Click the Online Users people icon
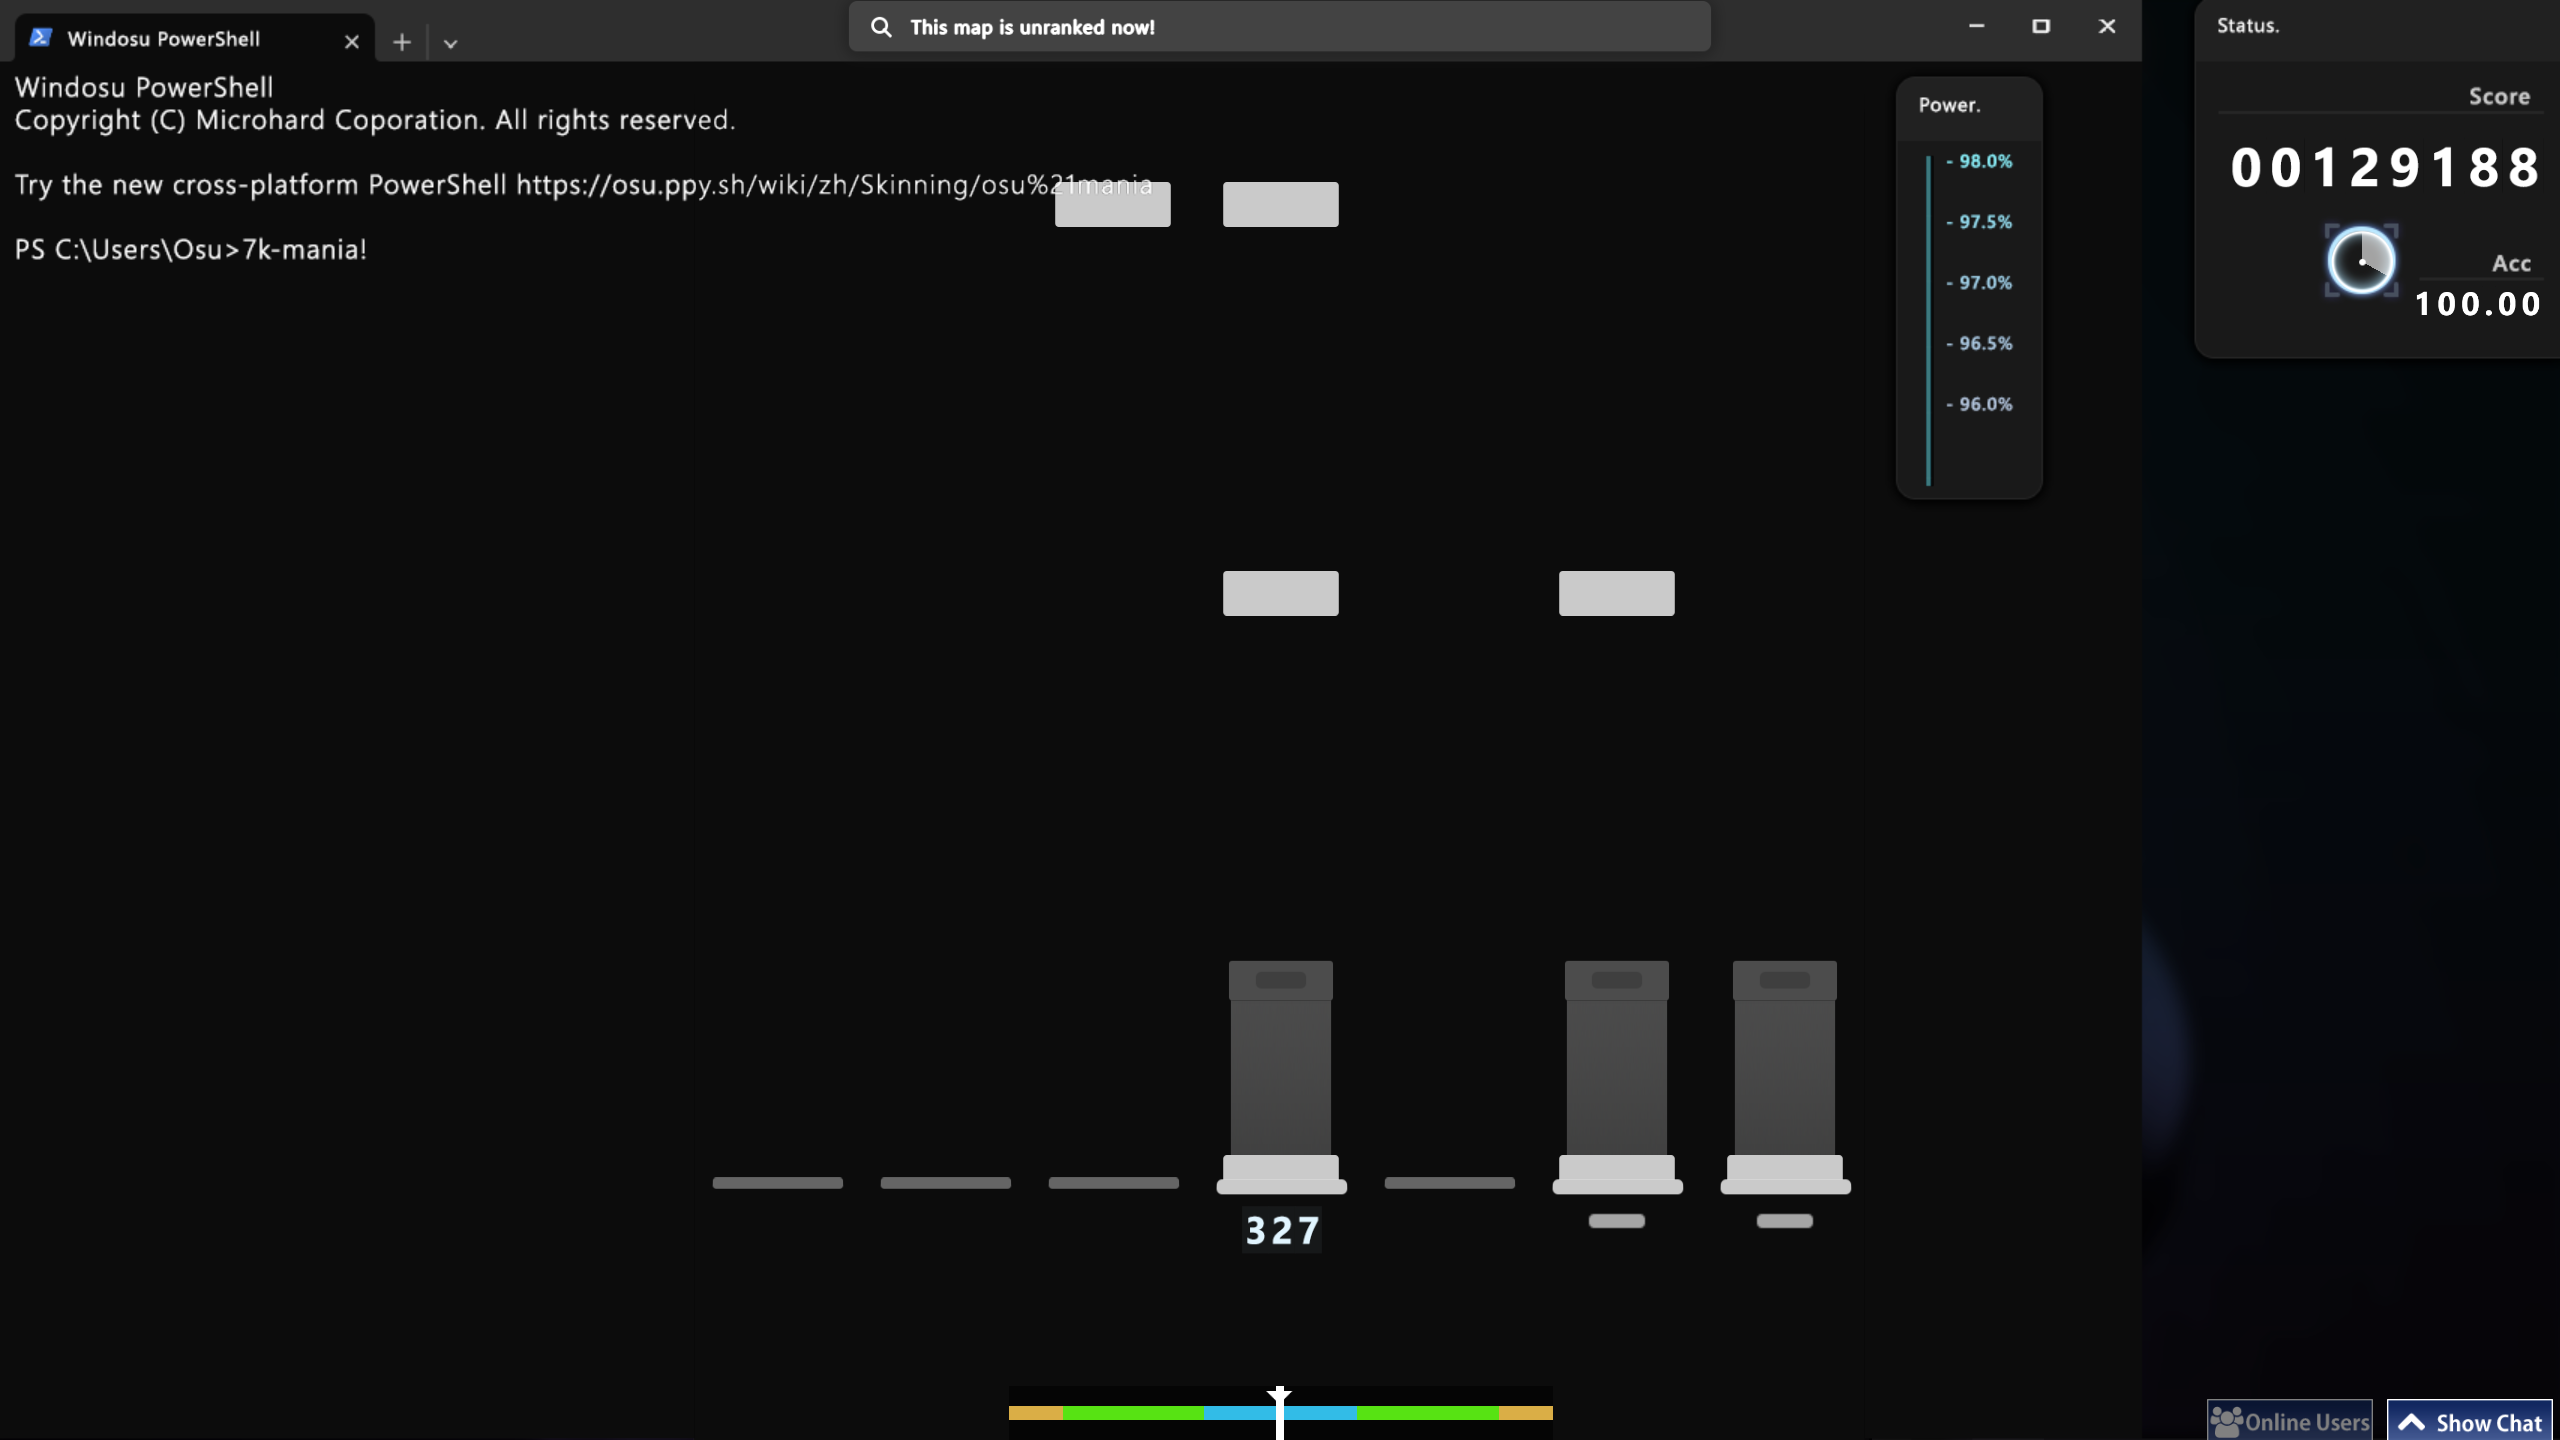 (2226, 1421)
